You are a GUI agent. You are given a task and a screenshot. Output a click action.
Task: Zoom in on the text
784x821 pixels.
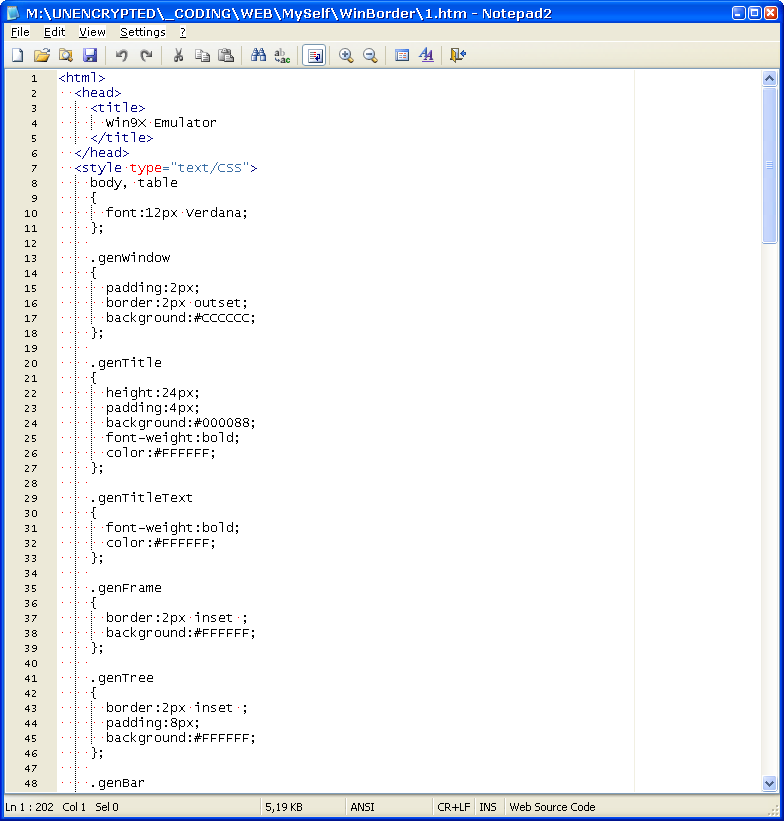[346, 55]
